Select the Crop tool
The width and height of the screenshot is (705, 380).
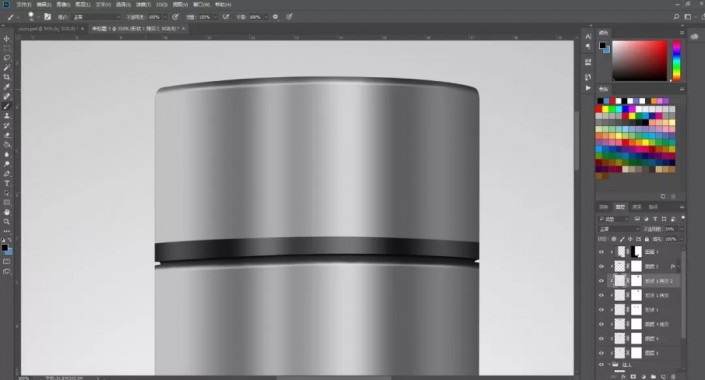pyautogui.click(x=7, y=77)
